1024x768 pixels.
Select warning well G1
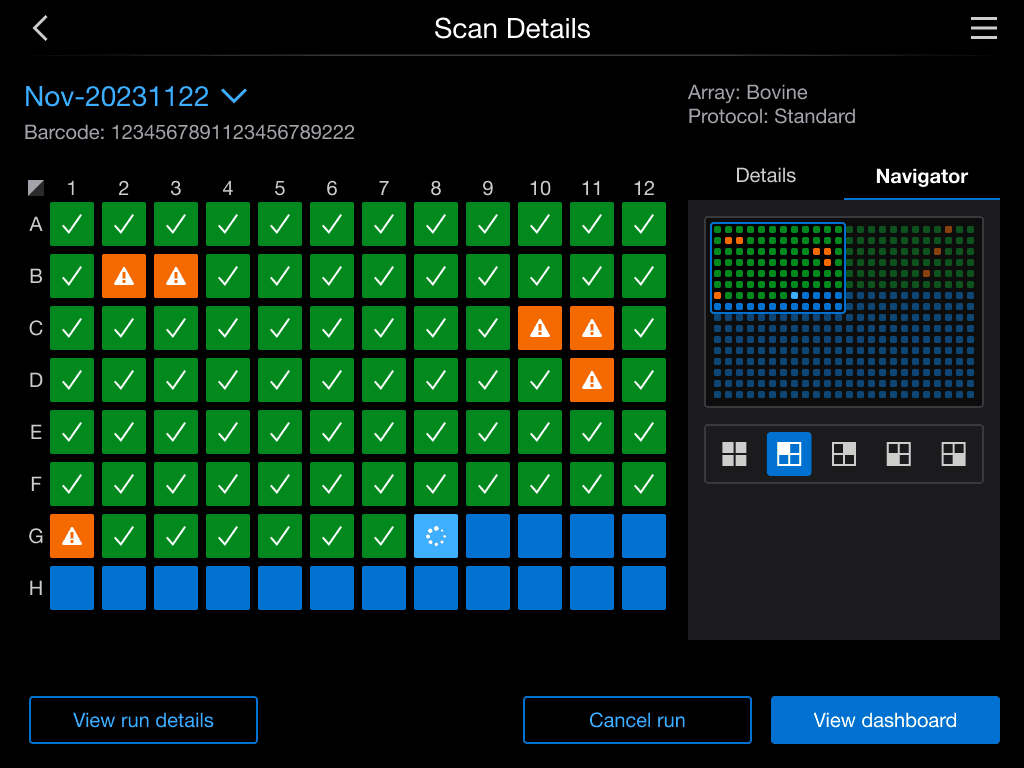tap(72, 536)
